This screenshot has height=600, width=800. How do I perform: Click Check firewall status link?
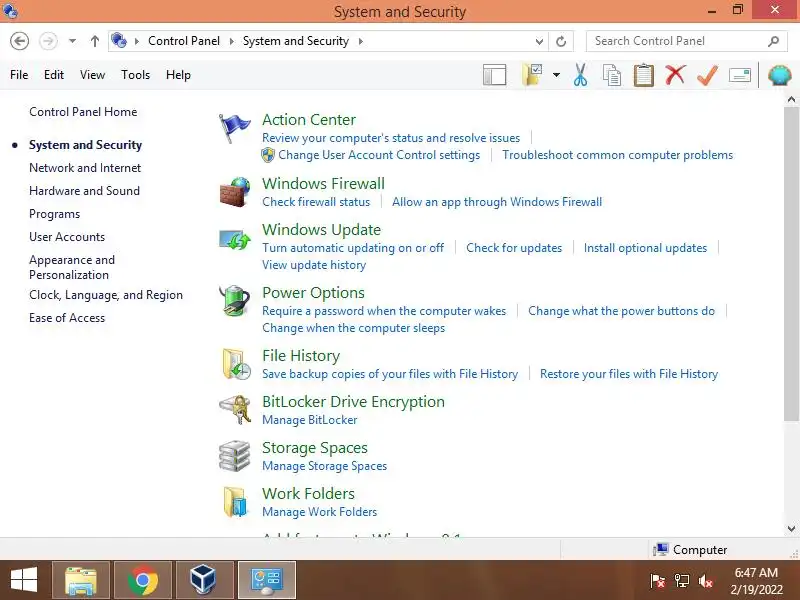pos(316,202)
